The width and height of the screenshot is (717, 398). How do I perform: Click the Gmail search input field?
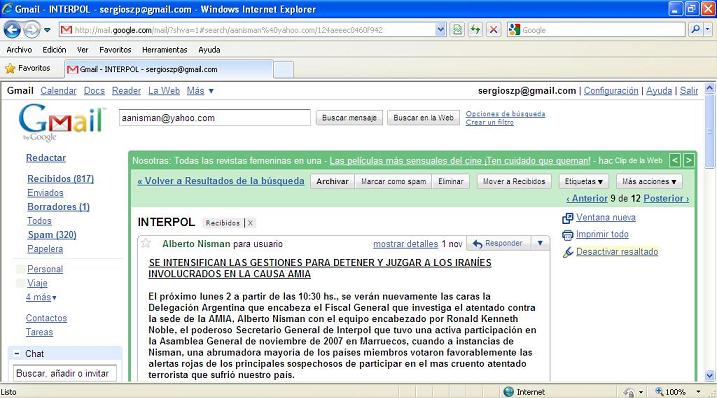214,118
